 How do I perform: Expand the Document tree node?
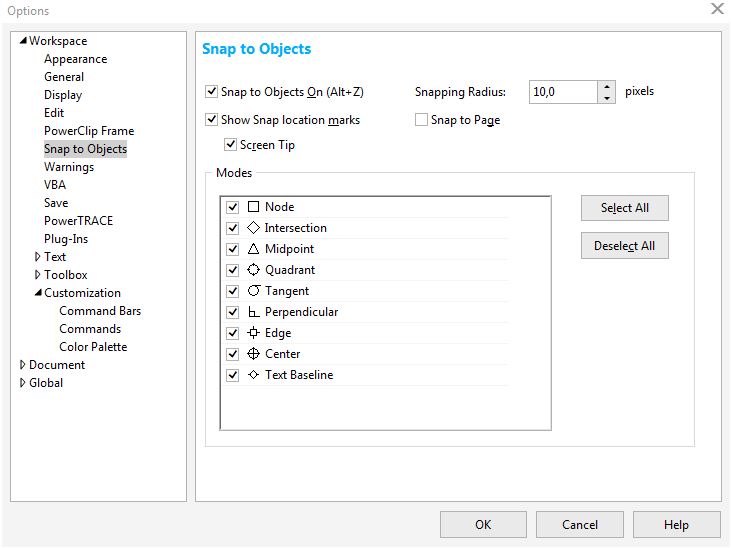click(23, 365)
